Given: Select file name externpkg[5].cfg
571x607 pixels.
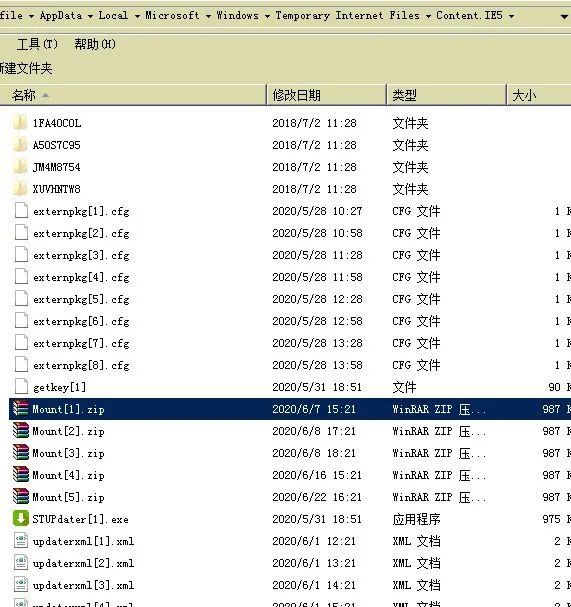Looking at the screenshot, I should (x=81, y=299).
